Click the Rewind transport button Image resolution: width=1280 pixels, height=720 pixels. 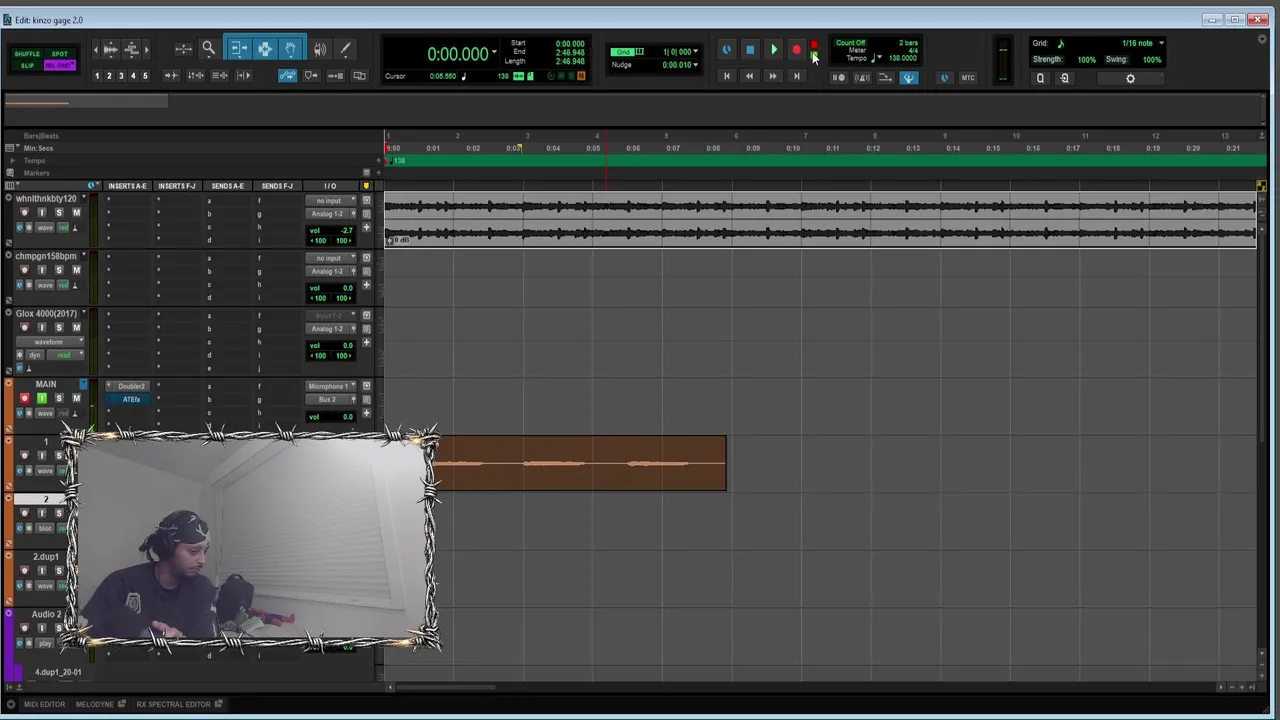pos(749,76)
